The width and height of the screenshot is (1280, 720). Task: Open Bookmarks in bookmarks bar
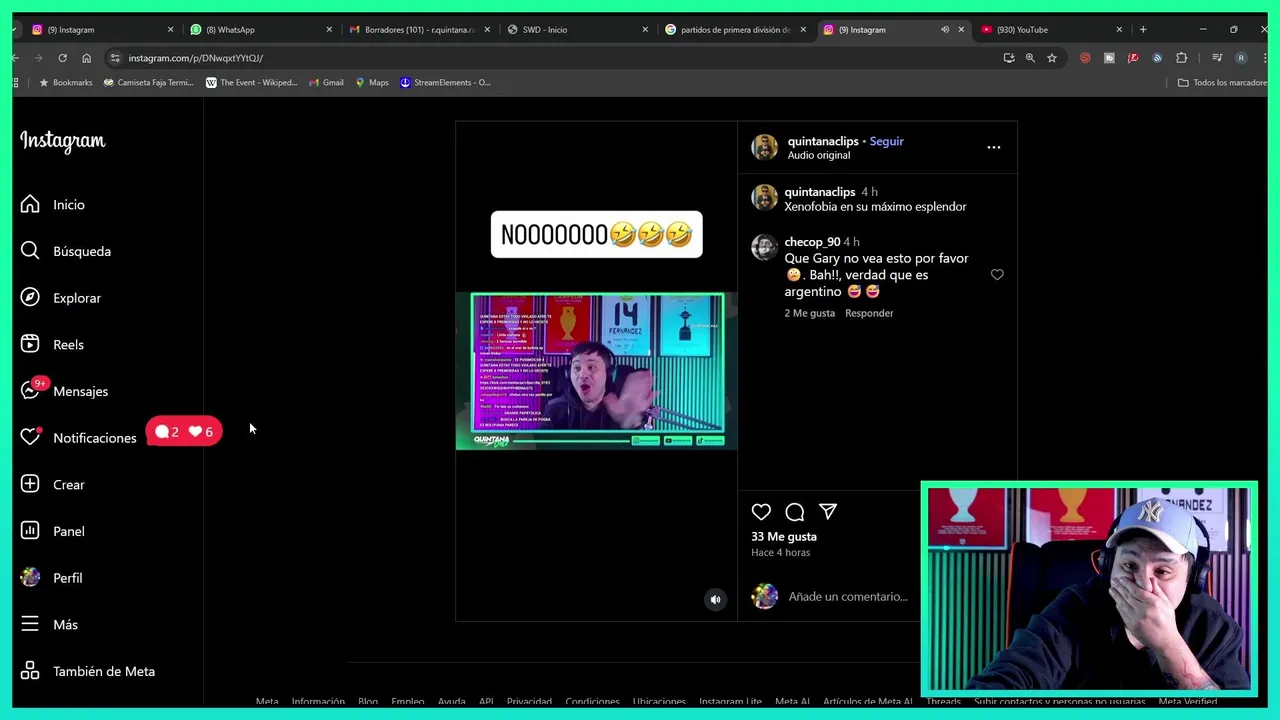[x=66, y=83]
